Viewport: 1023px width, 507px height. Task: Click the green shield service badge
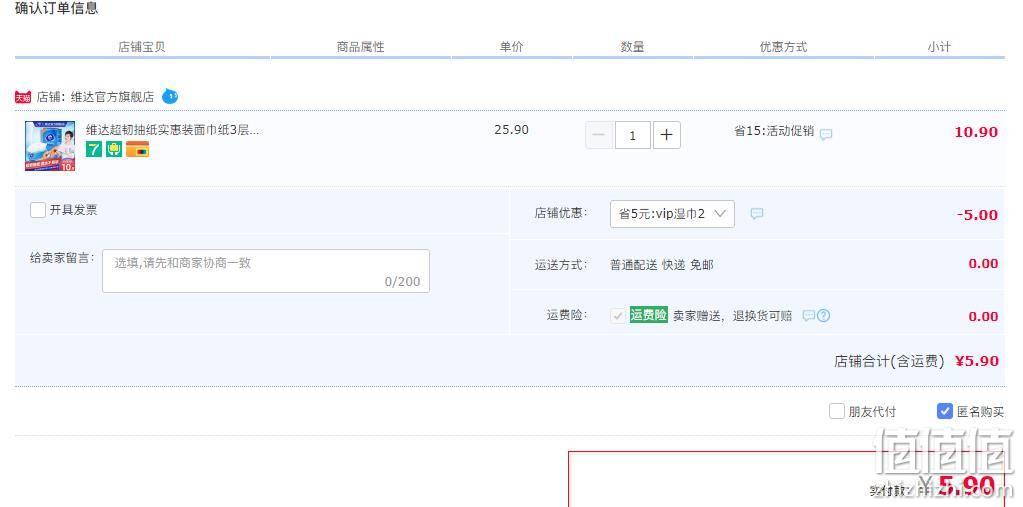coord(114,149)
